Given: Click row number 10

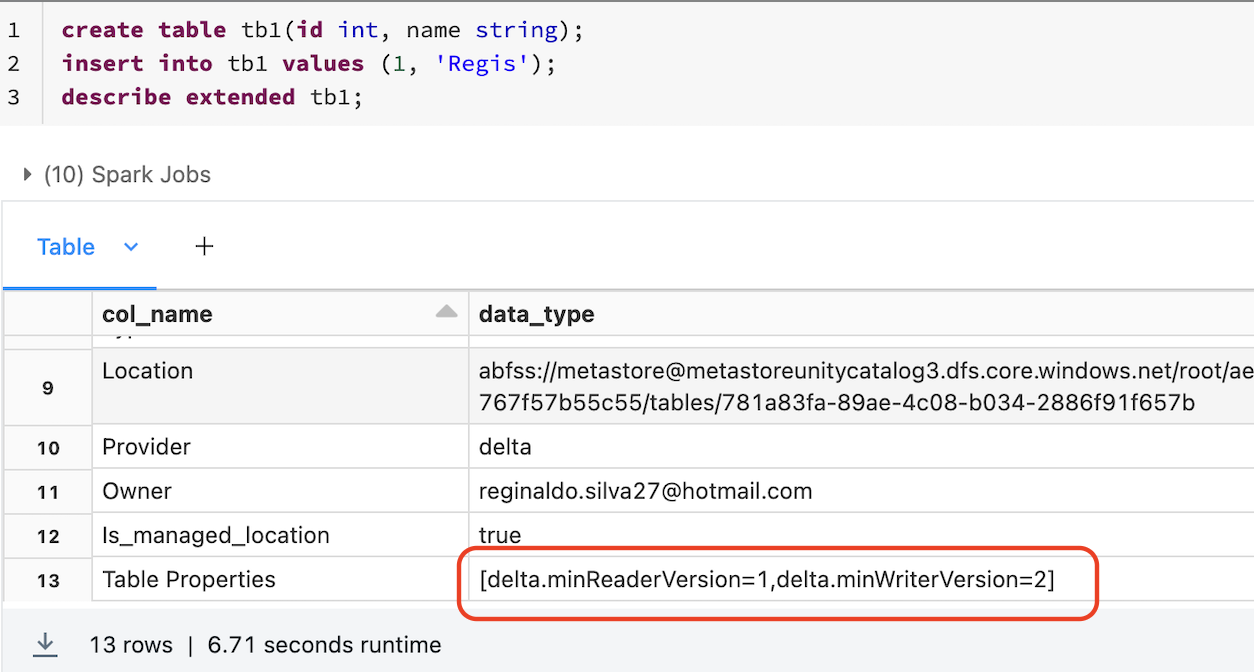Looking at the screenshot, I should [x=48, y=447].
